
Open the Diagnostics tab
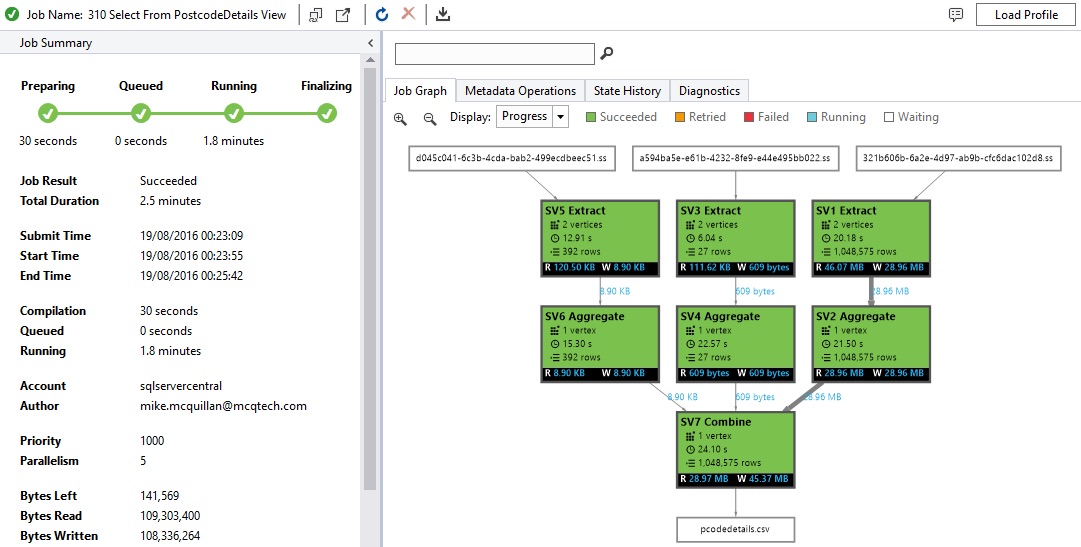[709, 90]
